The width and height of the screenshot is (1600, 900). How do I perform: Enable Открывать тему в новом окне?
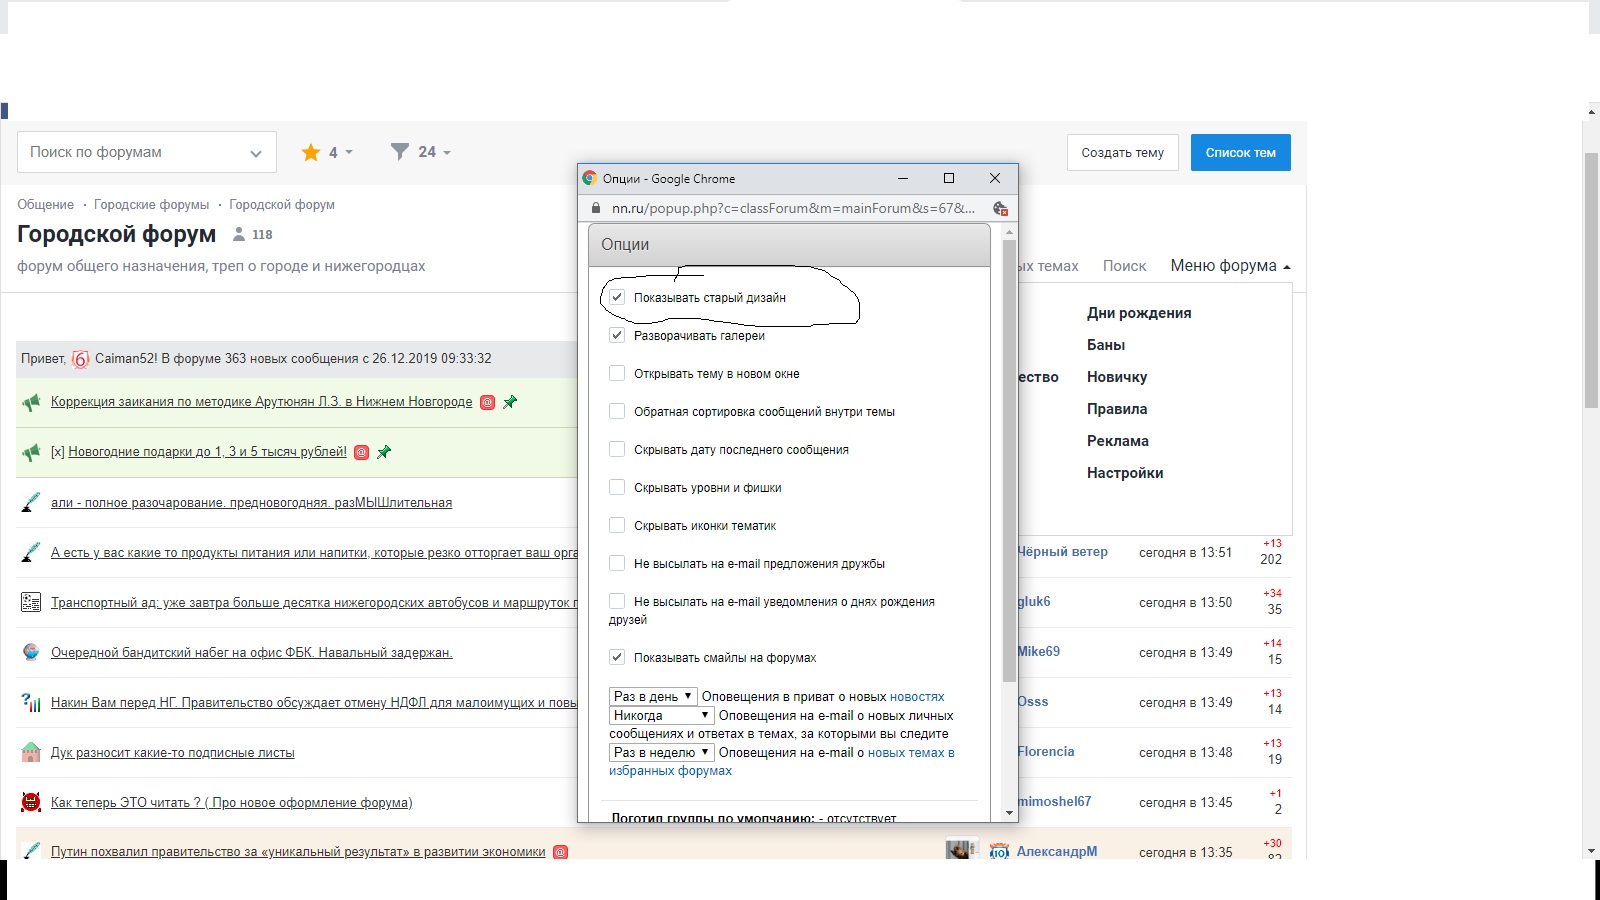click(617, 373)
